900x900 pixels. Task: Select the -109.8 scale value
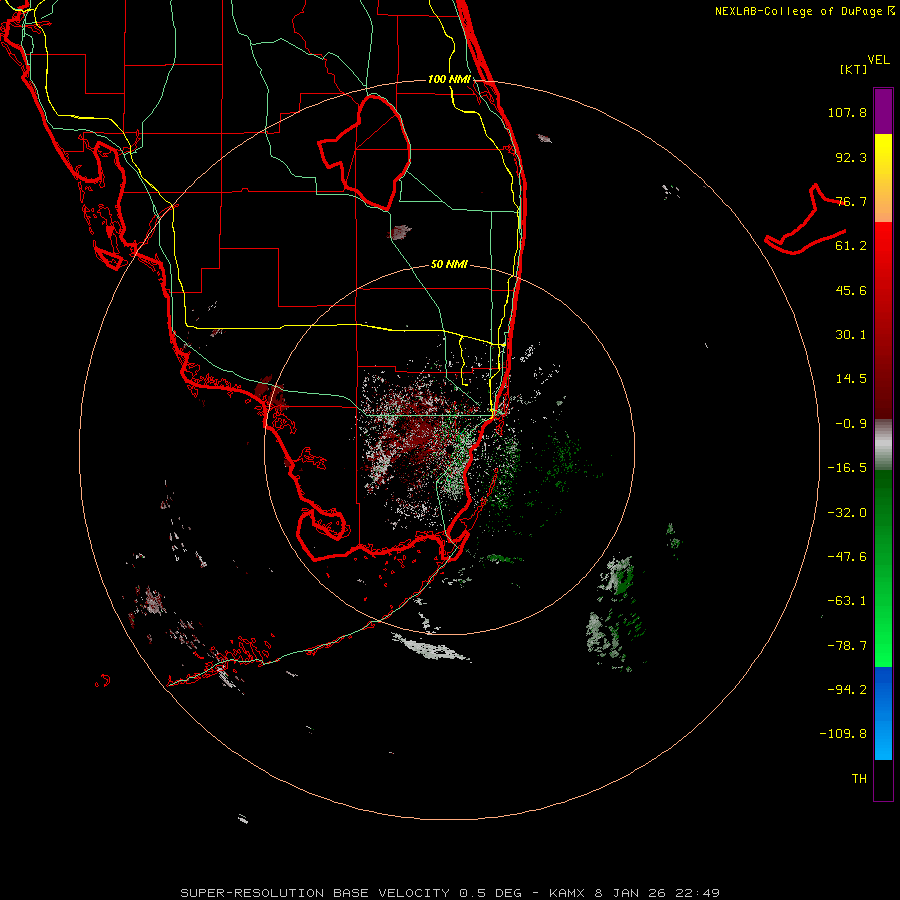(843, 734)
